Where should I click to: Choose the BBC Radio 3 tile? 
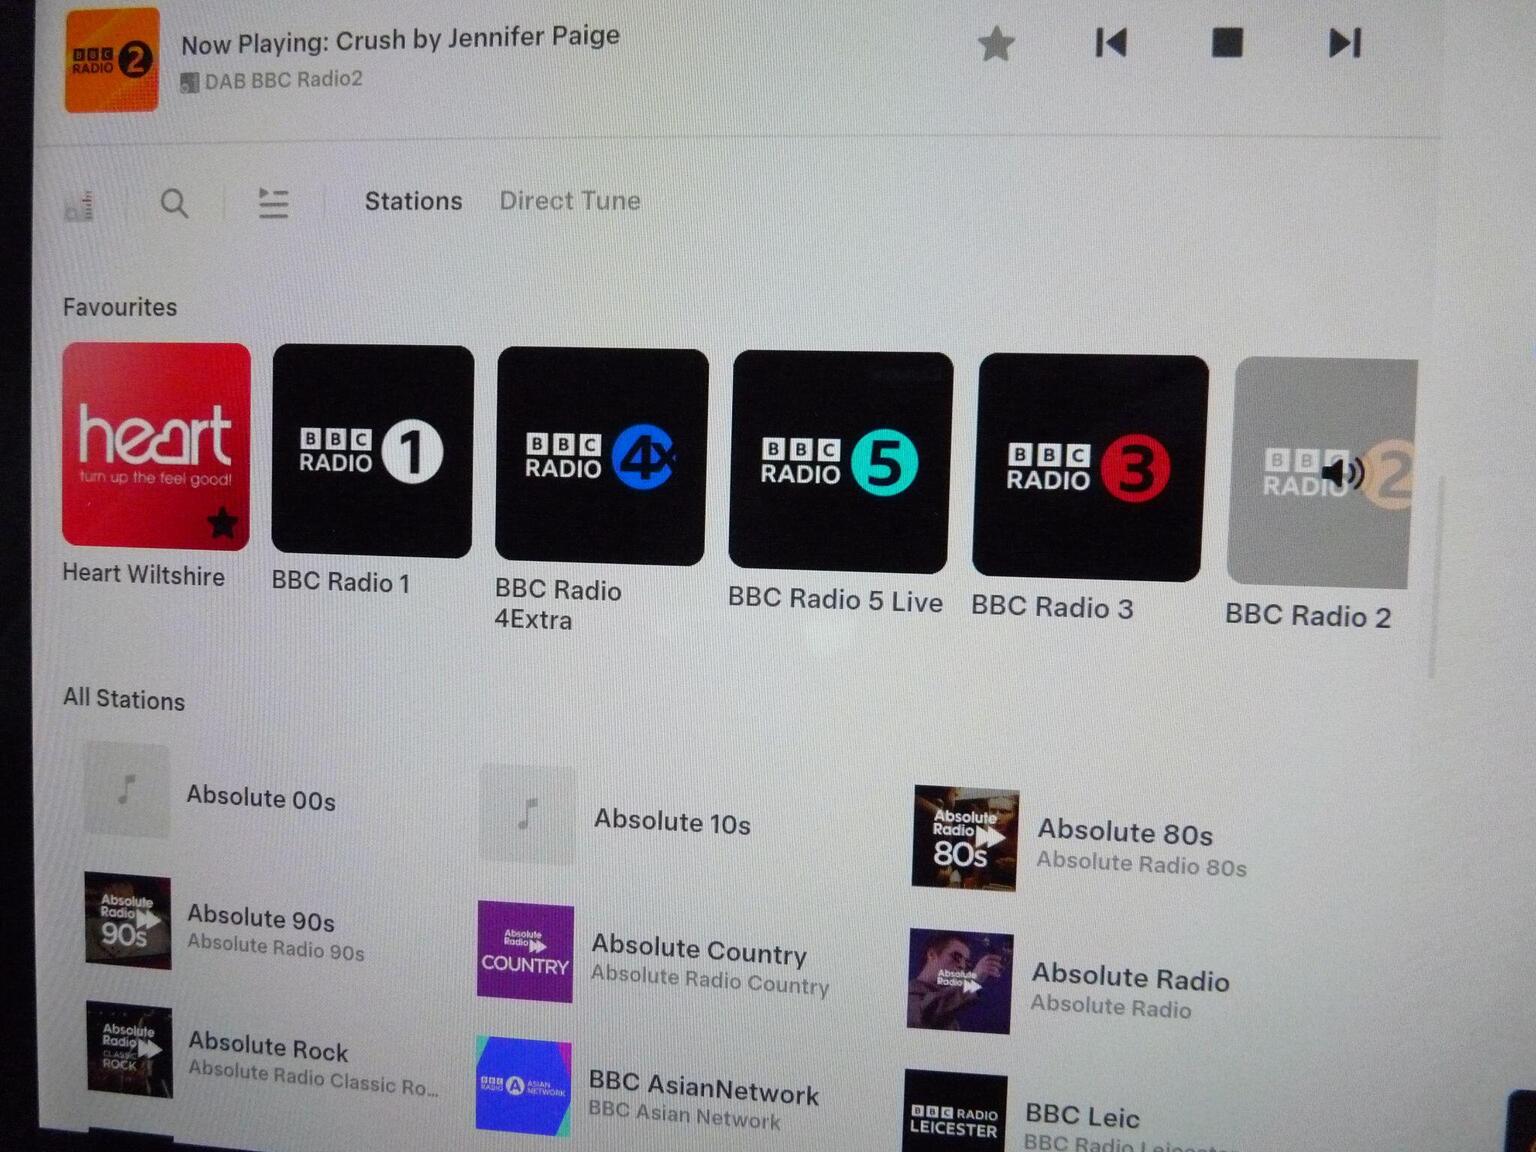(x=1090, y=467)
